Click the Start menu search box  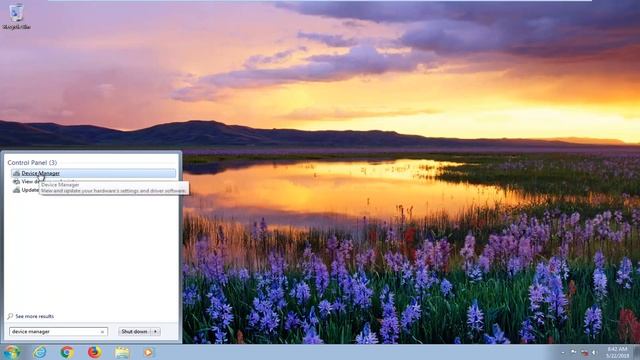point(58,331)
